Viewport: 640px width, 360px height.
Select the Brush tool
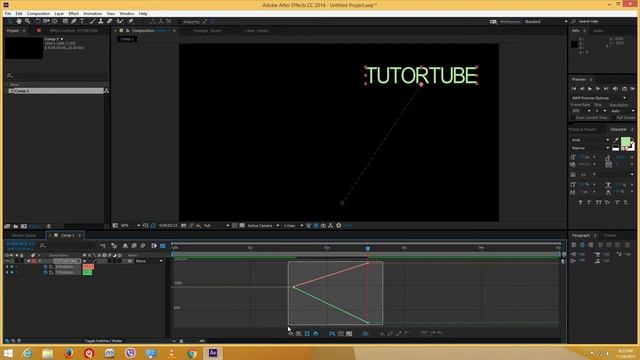click(x=93, y=21)
